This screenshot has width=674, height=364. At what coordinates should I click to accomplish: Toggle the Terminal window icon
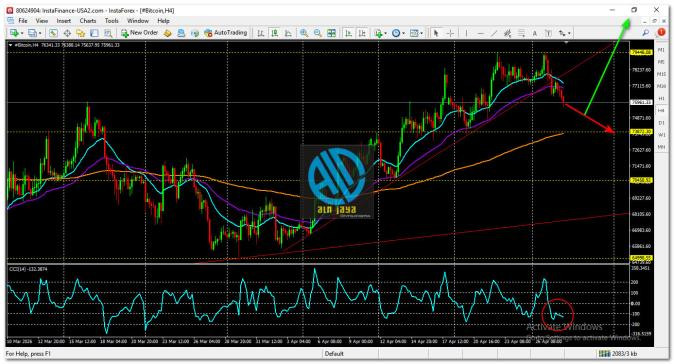coord(94,33)
